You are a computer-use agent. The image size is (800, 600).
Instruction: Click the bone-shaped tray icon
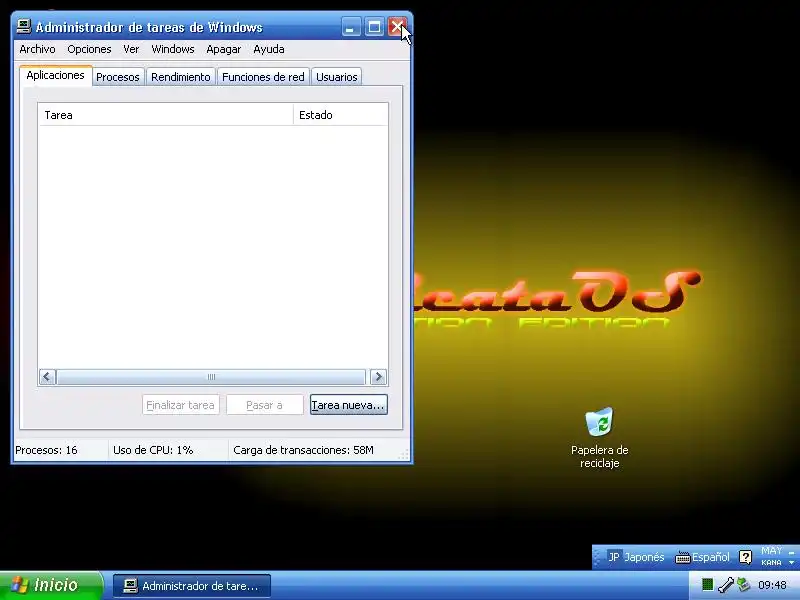726,585
